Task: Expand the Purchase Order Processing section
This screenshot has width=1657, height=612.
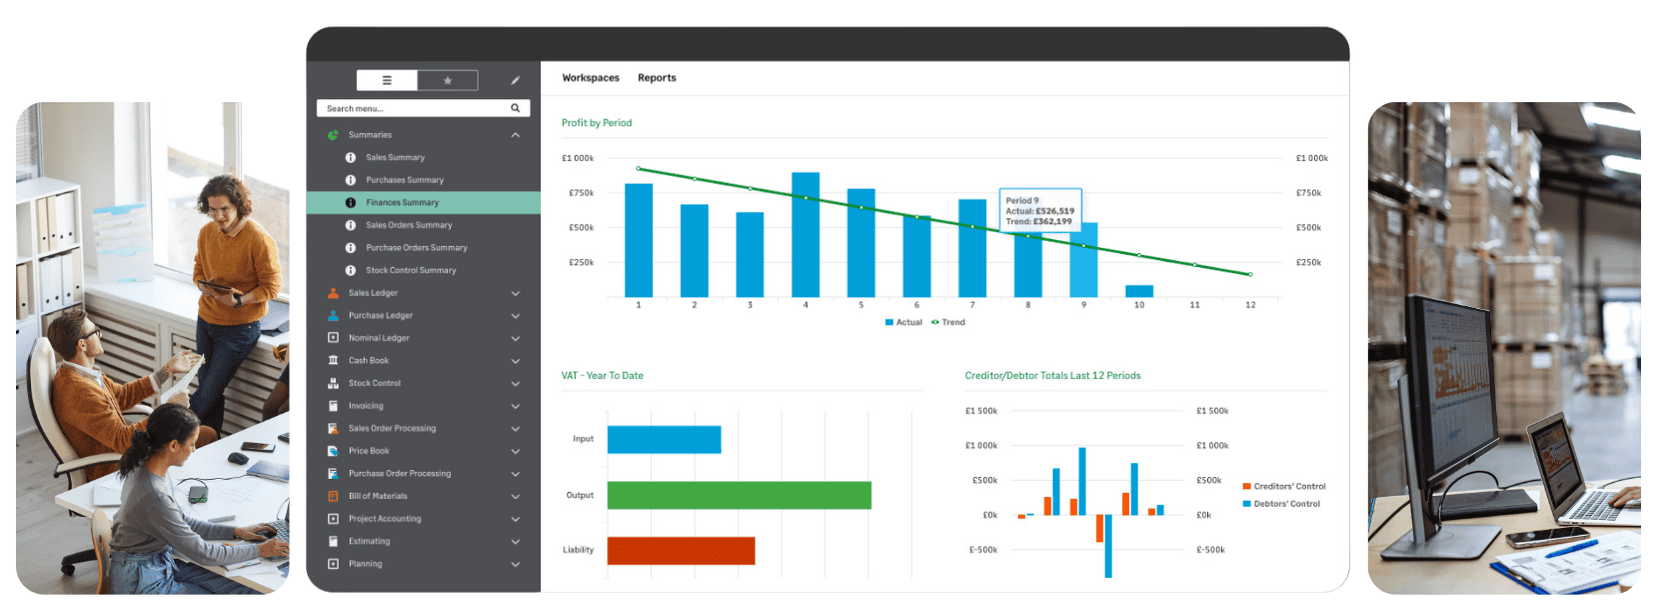Action: [515, 474]
